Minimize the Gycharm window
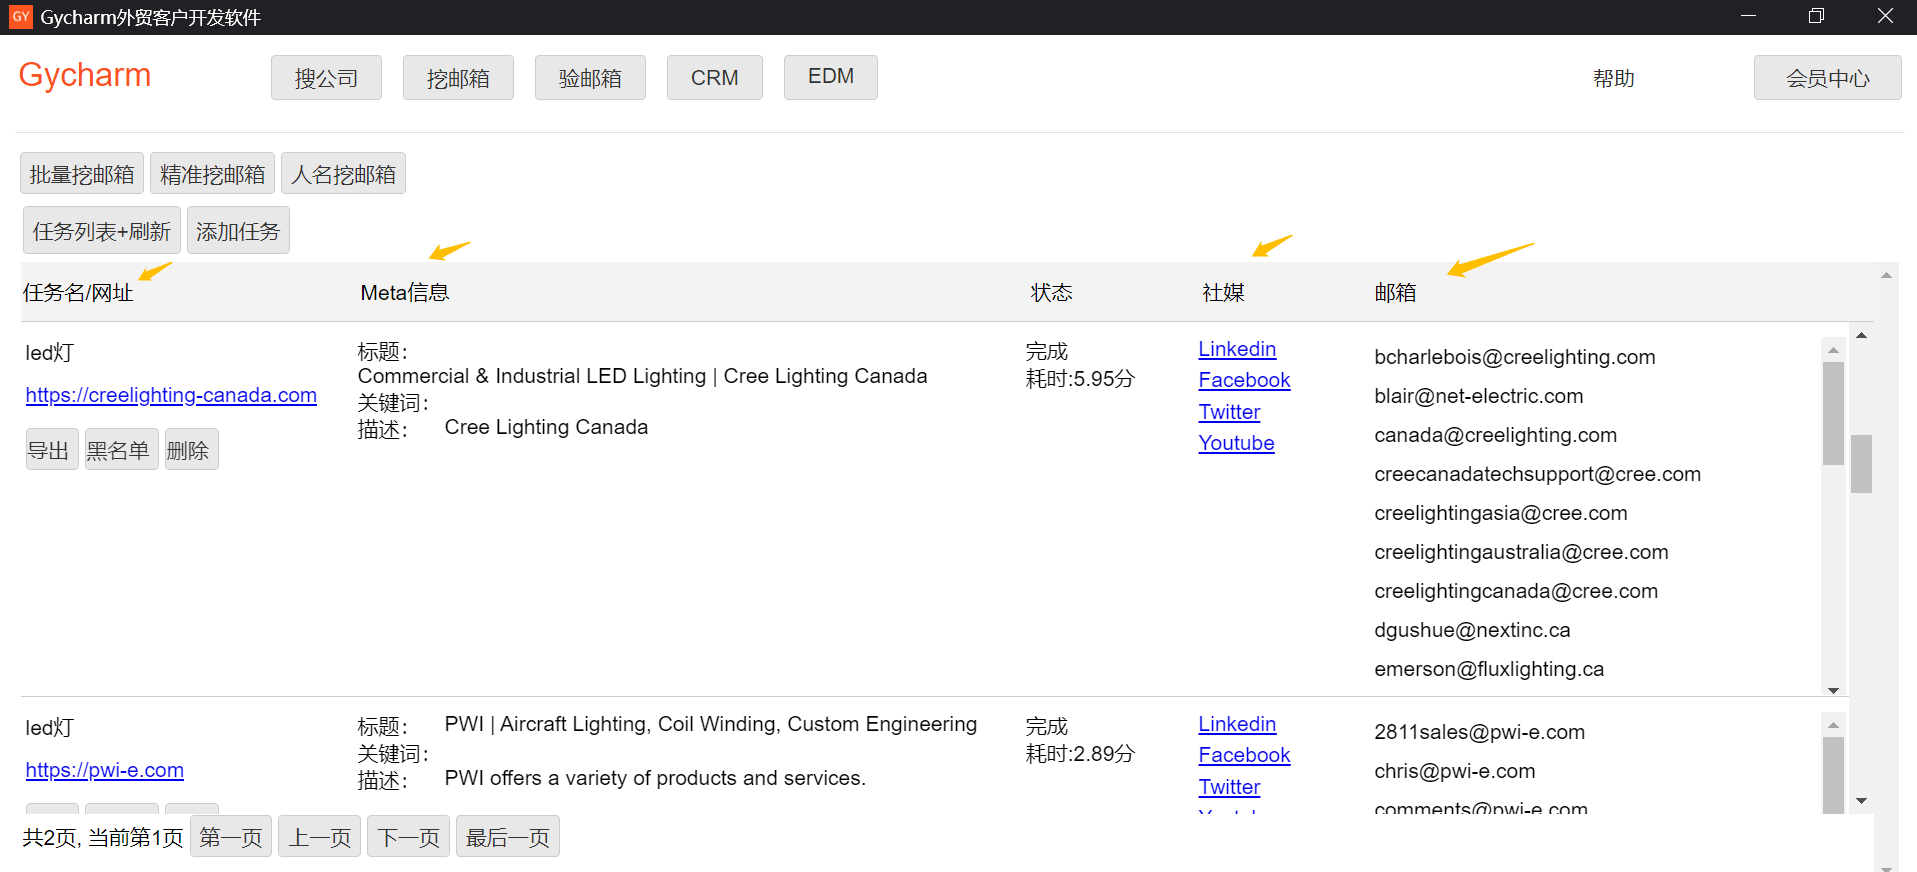The width and height of the screenshot is (1917, 872). pyautogui.click(x=1748, y=16)
